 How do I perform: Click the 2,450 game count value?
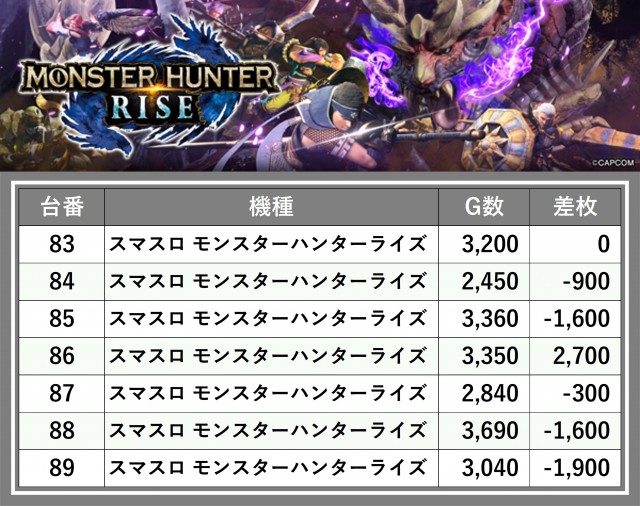pyautogui.click(x=492, y=281)
